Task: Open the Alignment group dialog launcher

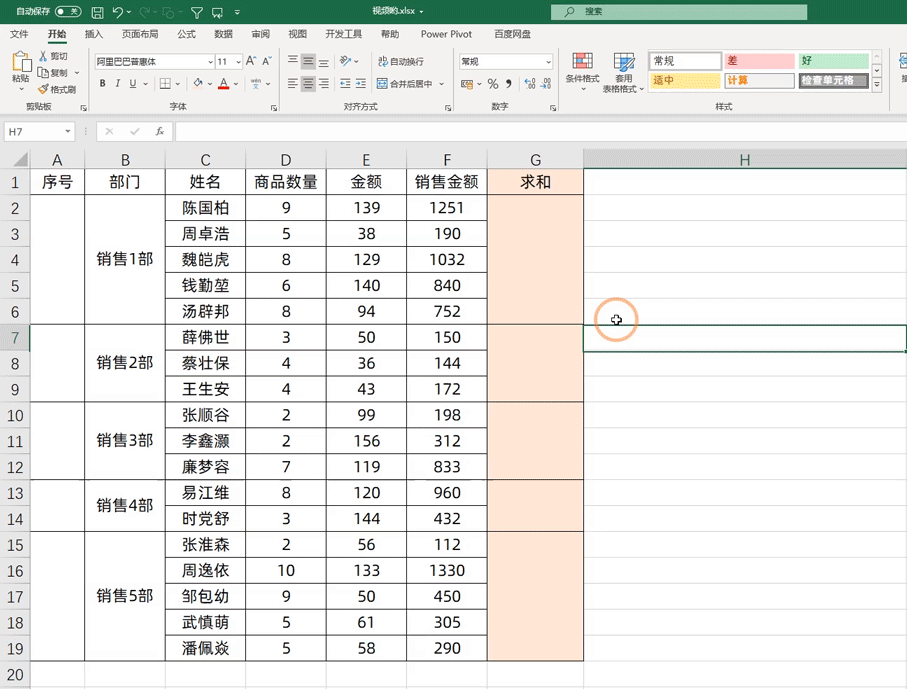Action: (x=448, y=108)
